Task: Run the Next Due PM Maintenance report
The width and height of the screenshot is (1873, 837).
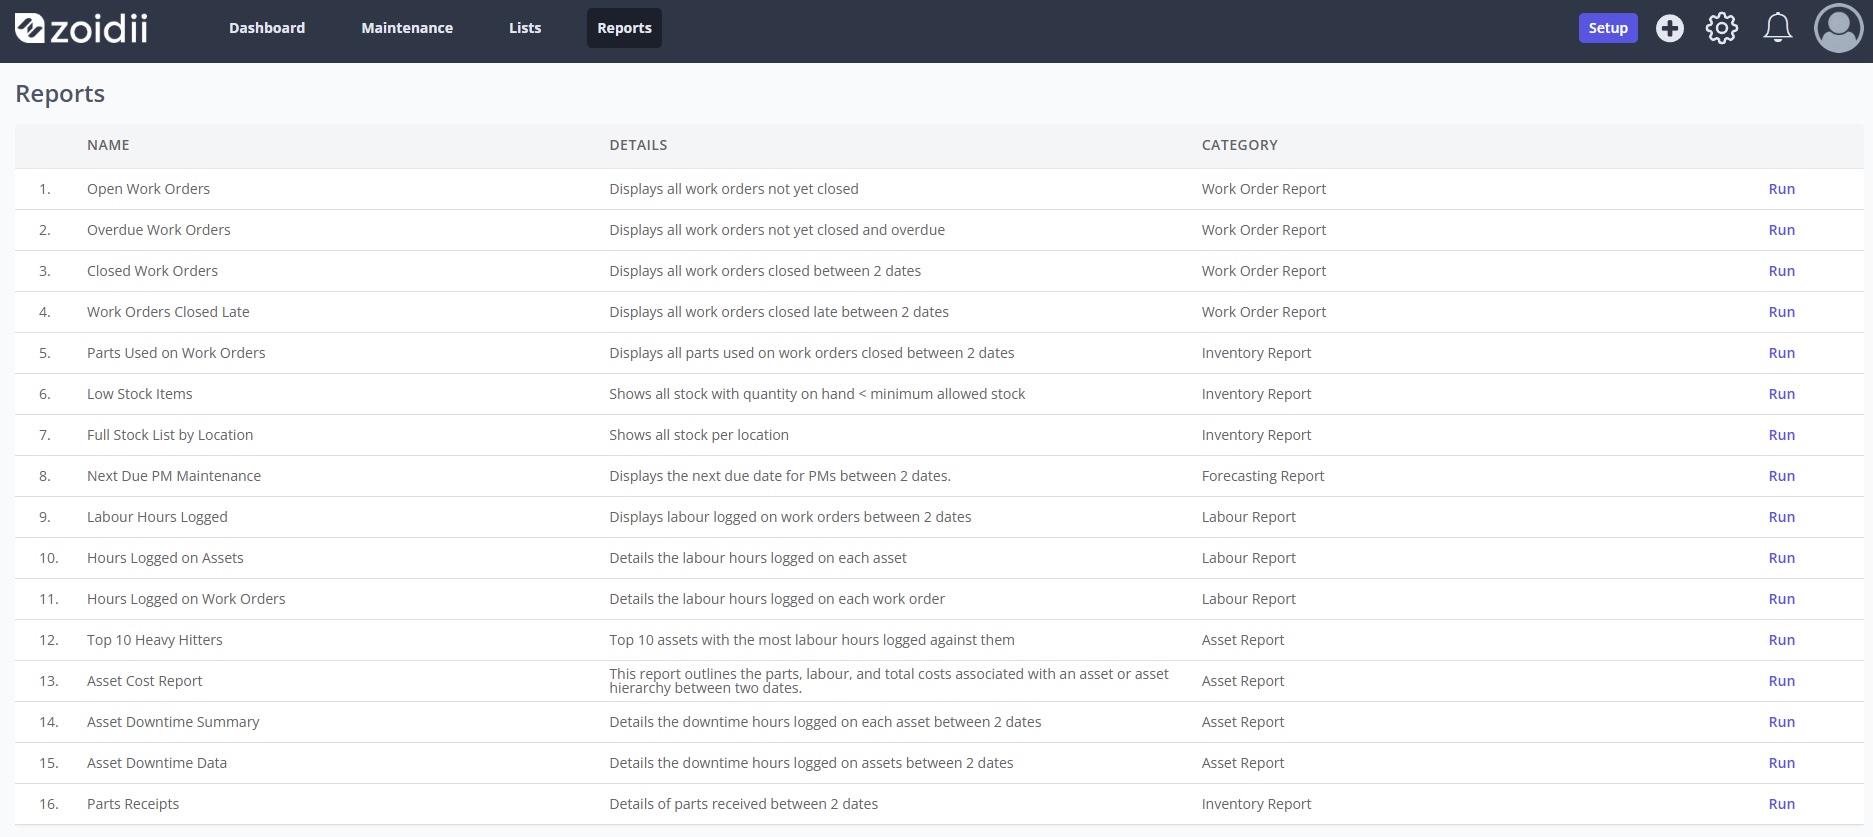Action: (1781, 476)
